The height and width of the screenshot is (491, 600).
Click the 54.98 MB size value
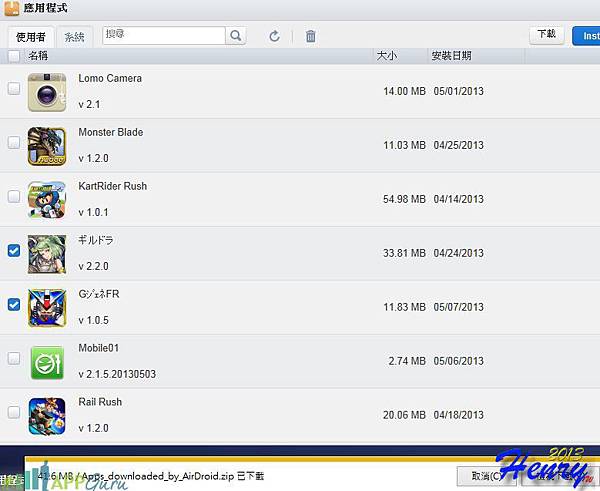click(404, 199)
